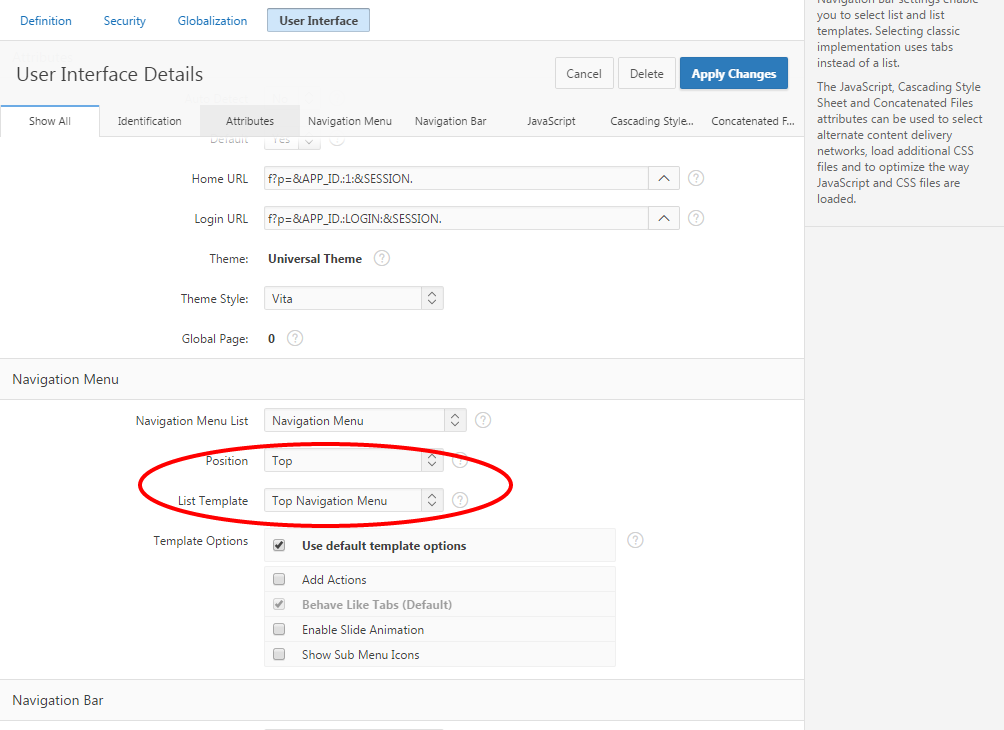Toggle Use default template options checkbox
1004x730 pixels.
[280, 546]
